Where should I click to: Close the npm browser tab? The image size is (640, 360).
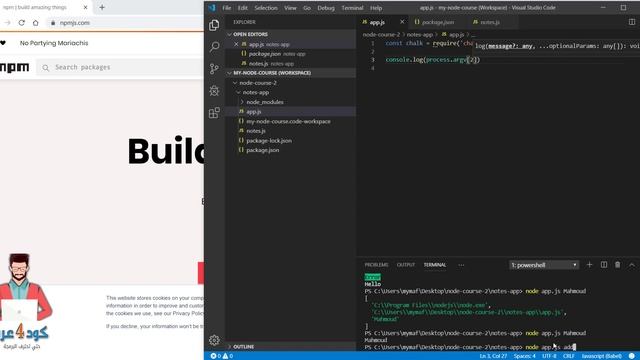(85, 7)
